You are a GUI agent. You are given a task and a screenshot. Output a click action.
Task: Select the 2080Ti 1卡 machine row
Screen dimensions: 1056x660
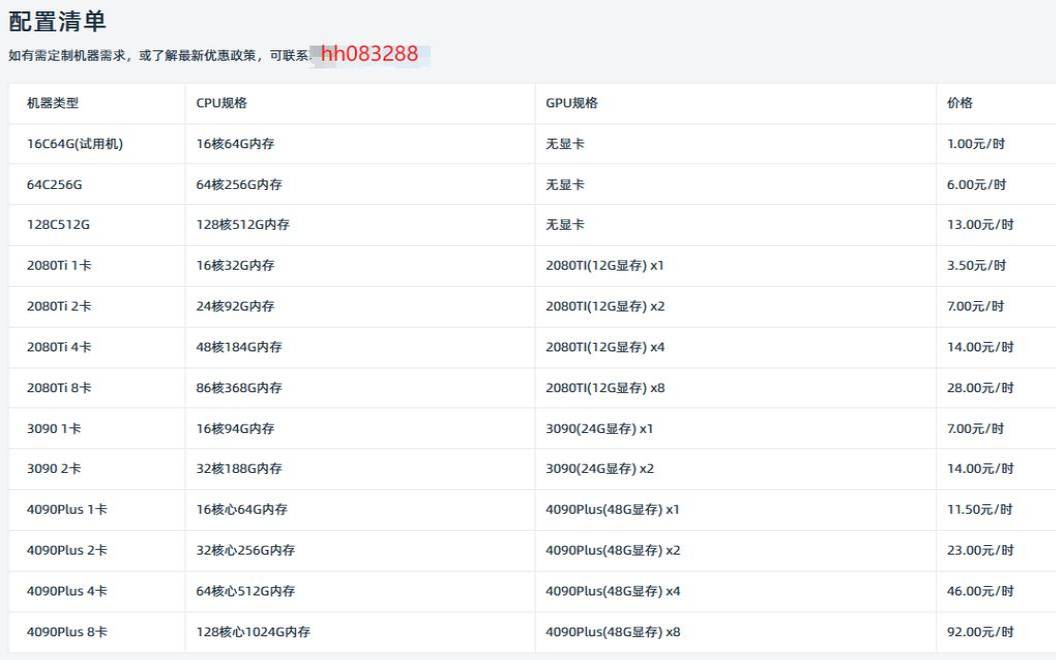tap(59, 266)
